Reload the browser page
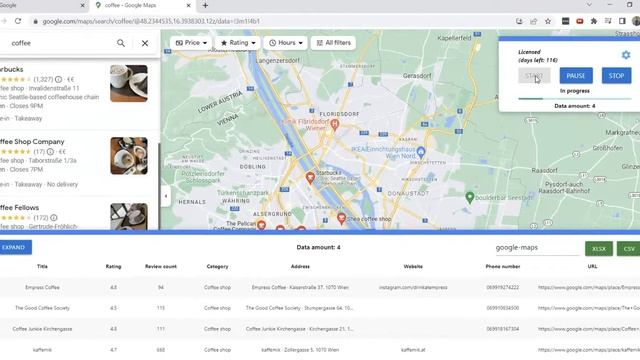 (18, 21)
